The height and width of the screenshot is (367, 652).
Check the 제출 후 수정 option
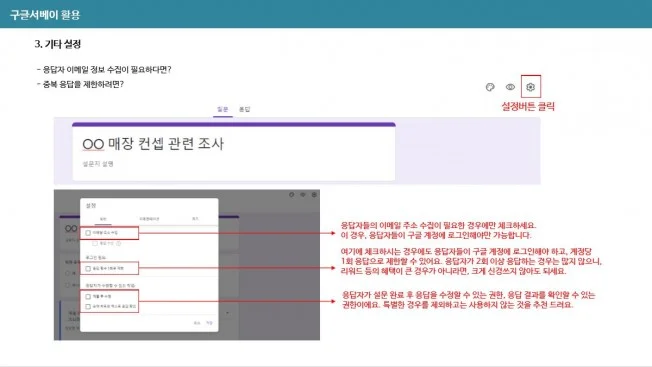click(88, 296)
